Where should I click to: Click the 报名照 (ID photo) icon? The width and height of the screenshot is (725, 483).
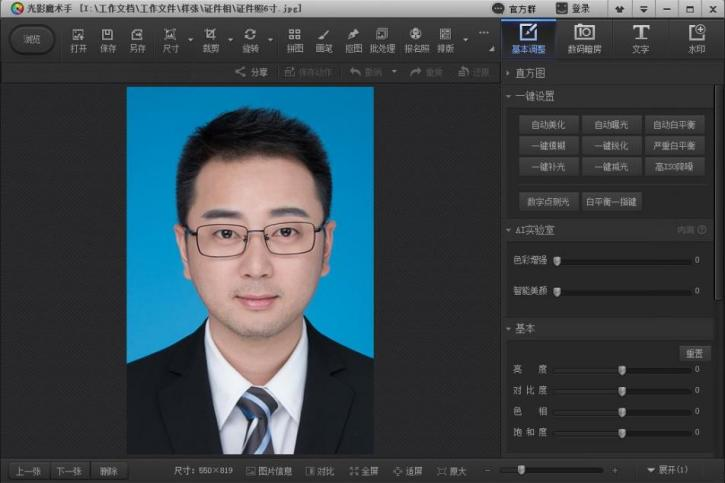pos(416,40)
